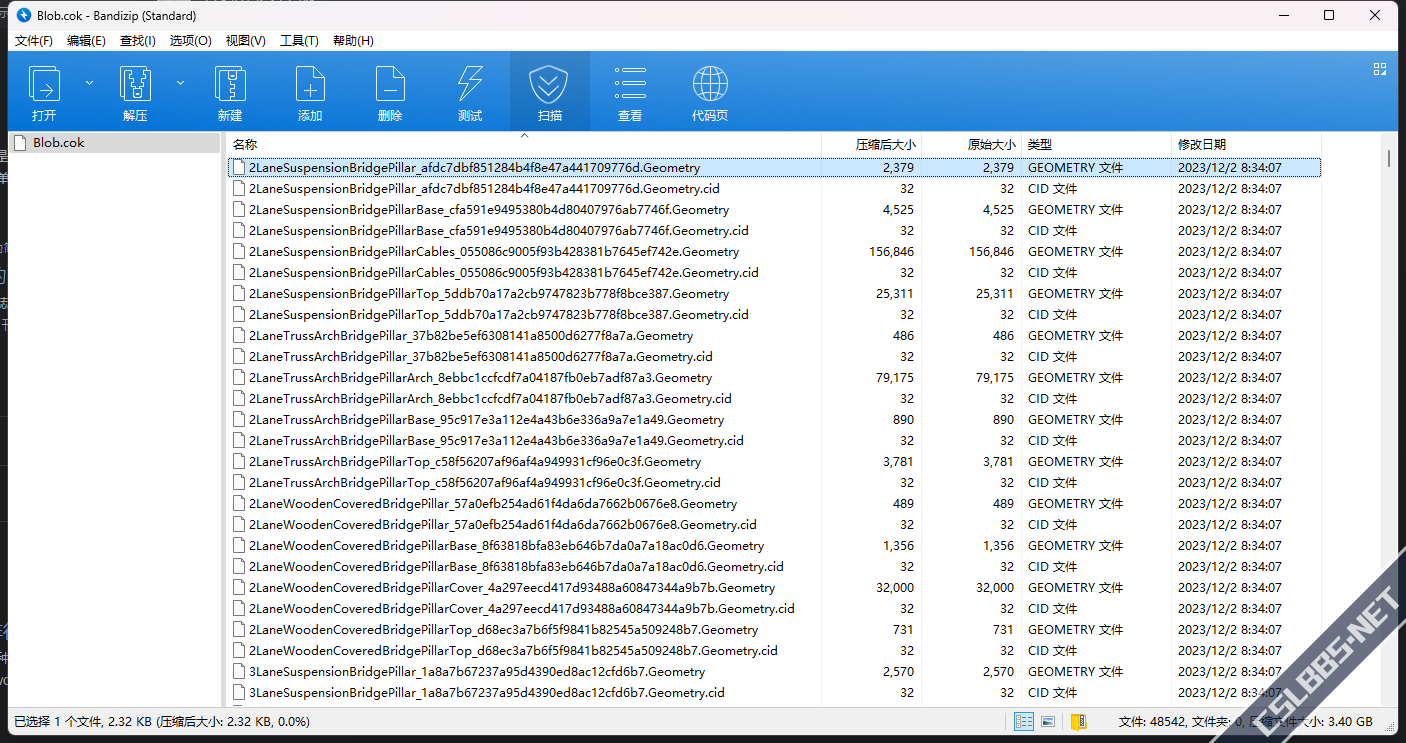Screen dimensions: 1406x743
Task: Click the Scan (扫描) shield icon
Action: coord(549,84)
